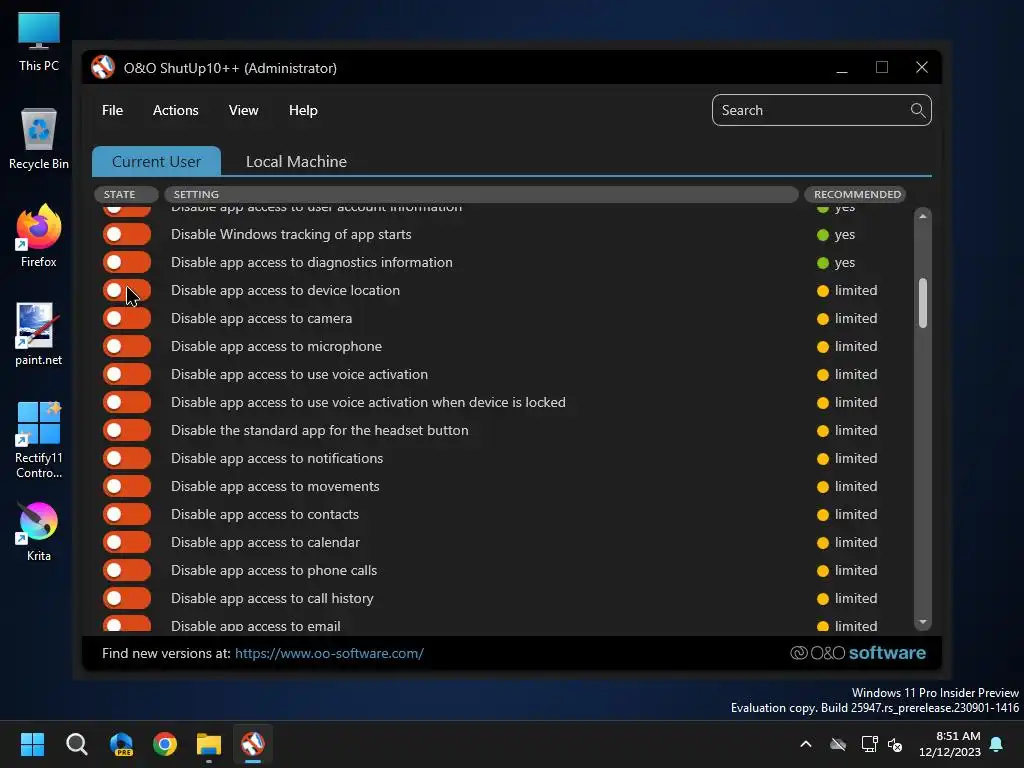The height and width of the screenshot is (768, 1024).
Task: Switch to the Local Machine tab
Action: (296, 161)
